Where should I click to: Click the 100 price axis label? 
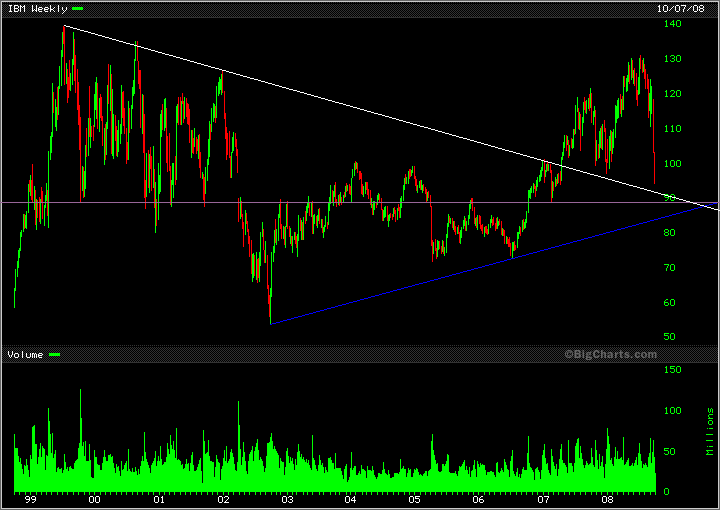[673, 163]
